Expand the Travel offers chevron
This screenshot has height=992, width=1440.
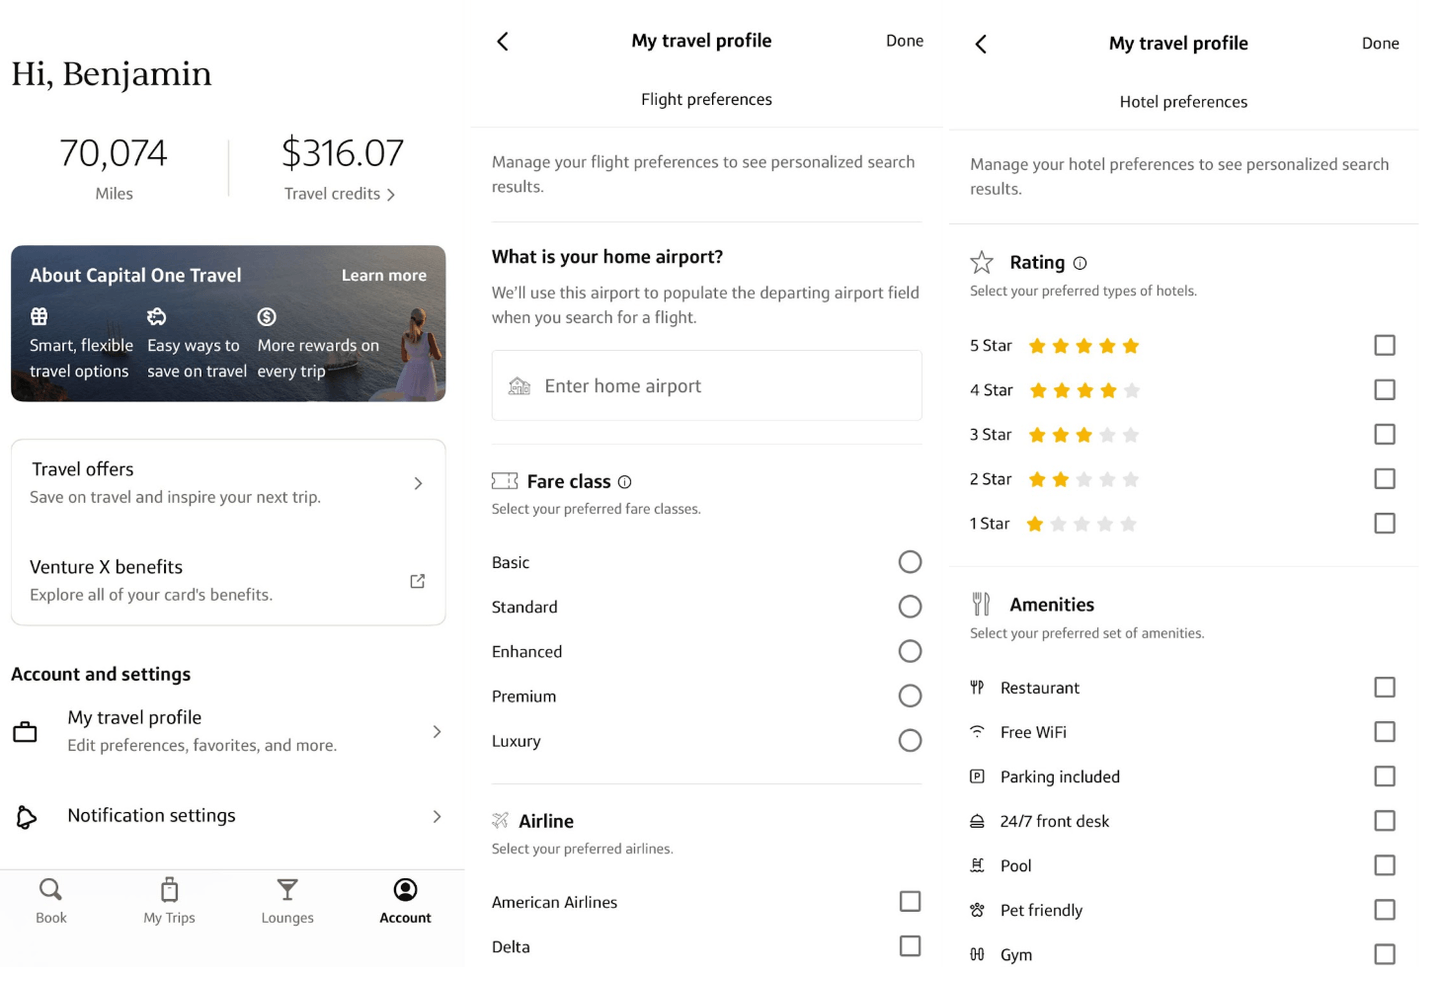click(x=418, y=484)
